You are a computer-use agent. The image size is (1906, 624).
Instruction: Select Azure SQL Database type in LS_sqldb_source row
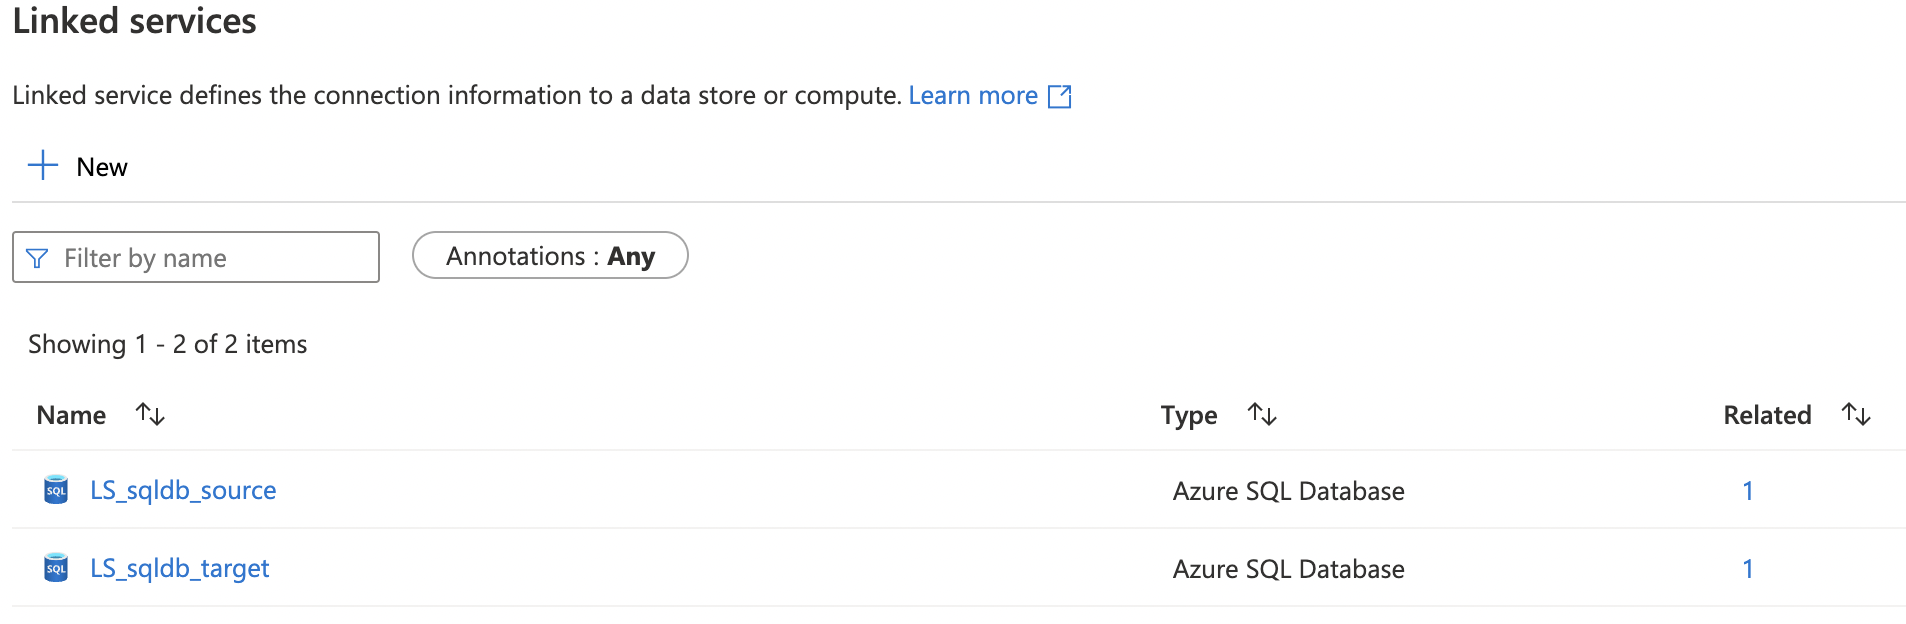tap(1288, 491)
